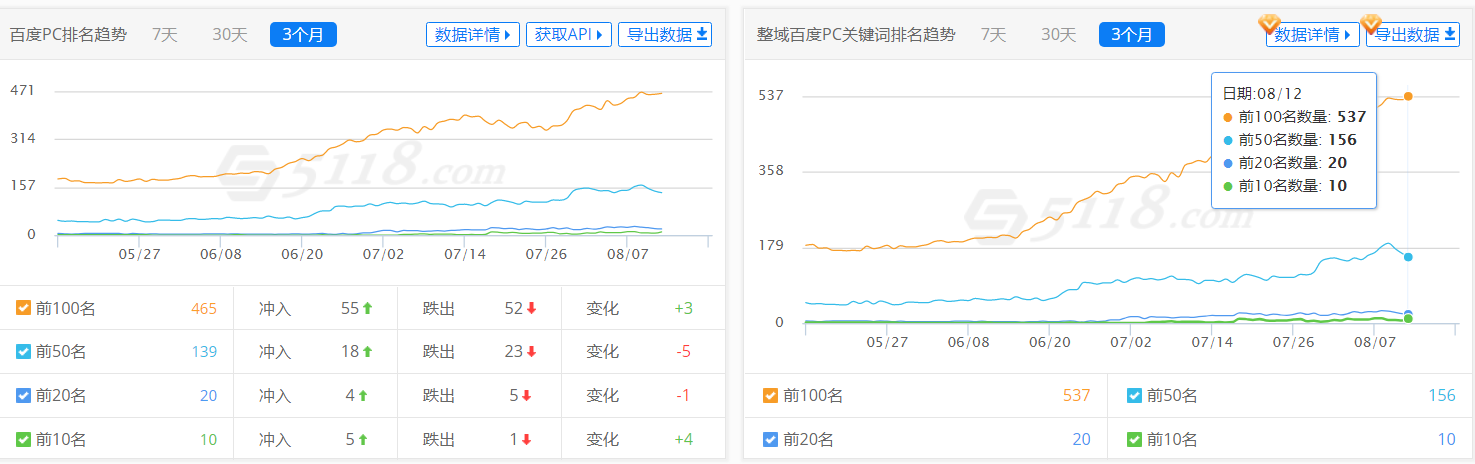Viewport: 1475px width, 464px height.
Task: Click -1 change value
Action: (683, 395)
